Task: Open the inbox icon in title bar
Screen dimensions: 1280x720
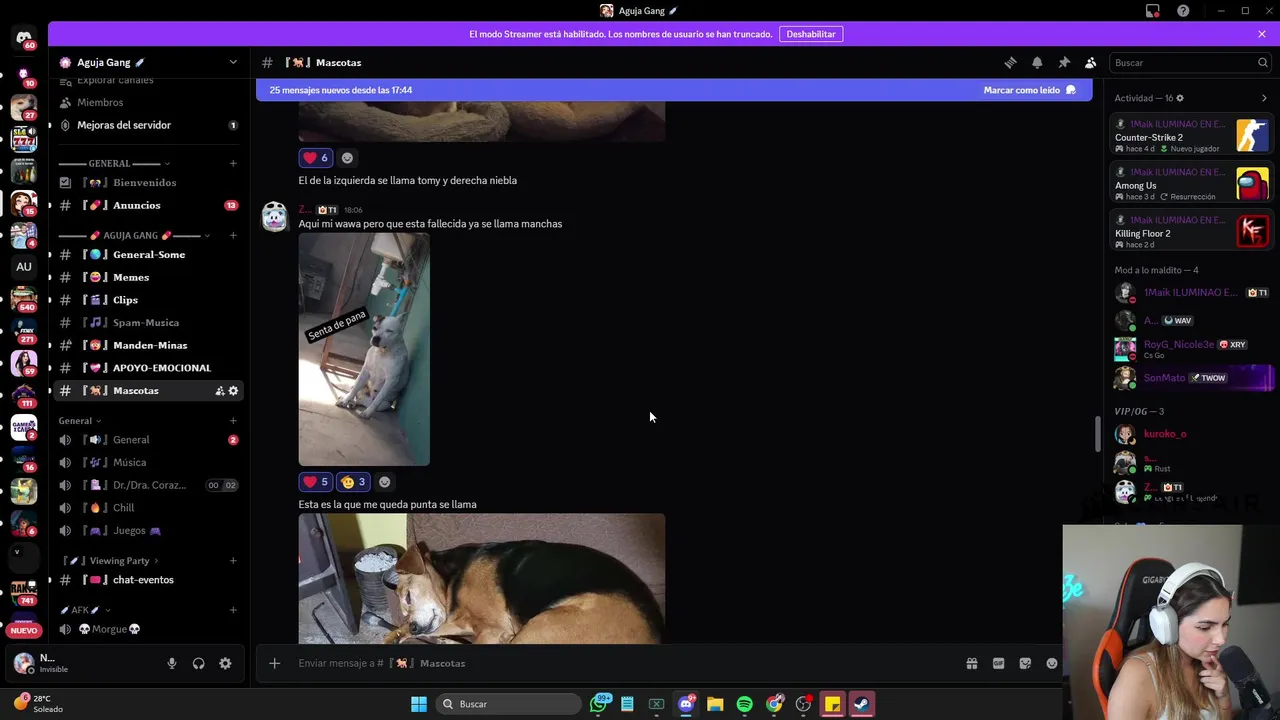Action: (1153, 11)
